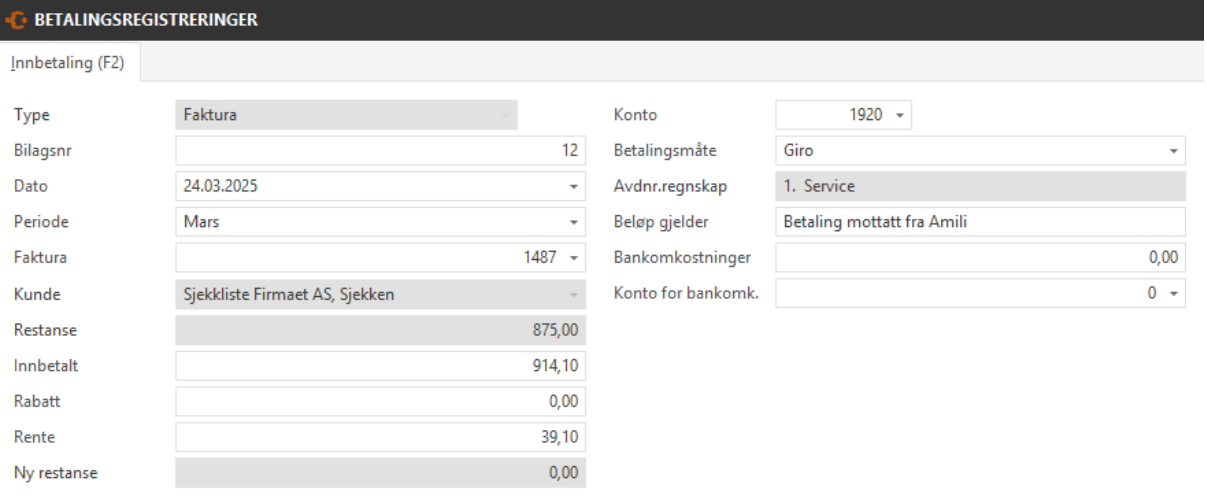The image size is (1207, 501).
Task: Click the Bilagsnr field with value 12
Action: [x=380, y=151]
